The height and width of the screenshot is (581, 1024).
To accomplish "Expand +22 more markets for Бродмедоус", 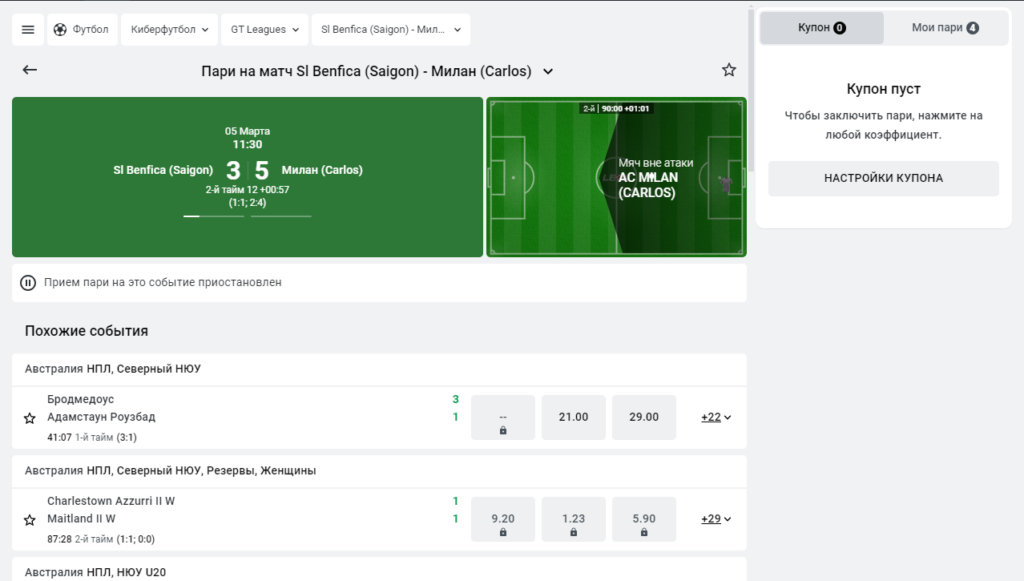I will (x=716, y=417).
